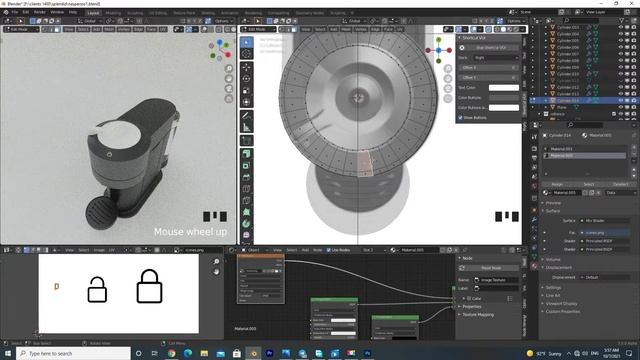Image resolution: width=640 pixels, height=360 pixels.
Task: Open the Dock side Right dropdown
Action: [x=496, y=58]
